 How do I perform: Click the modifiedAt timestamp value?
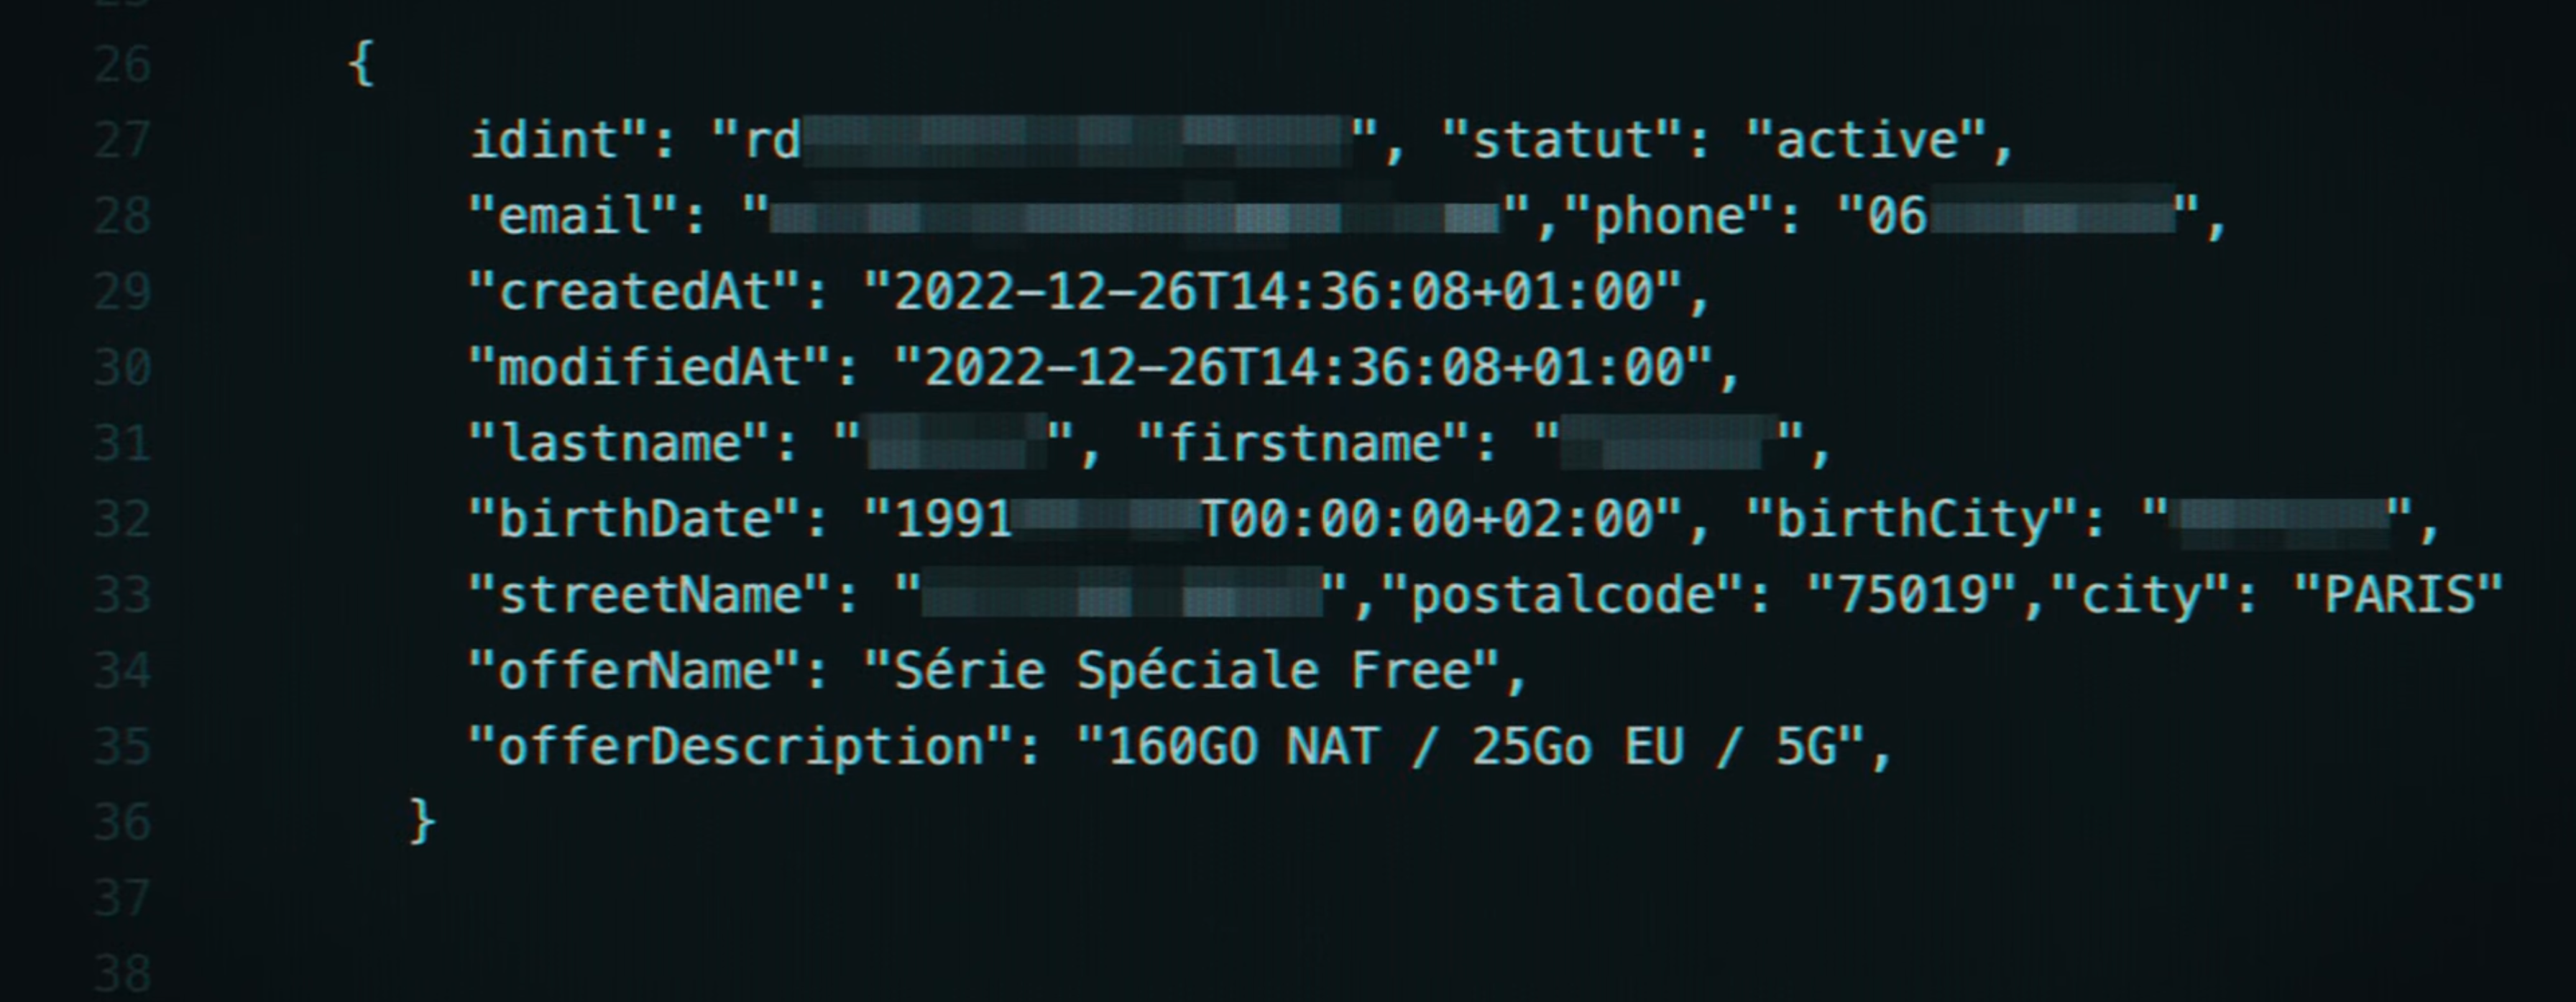click(x=1303, y=368)
